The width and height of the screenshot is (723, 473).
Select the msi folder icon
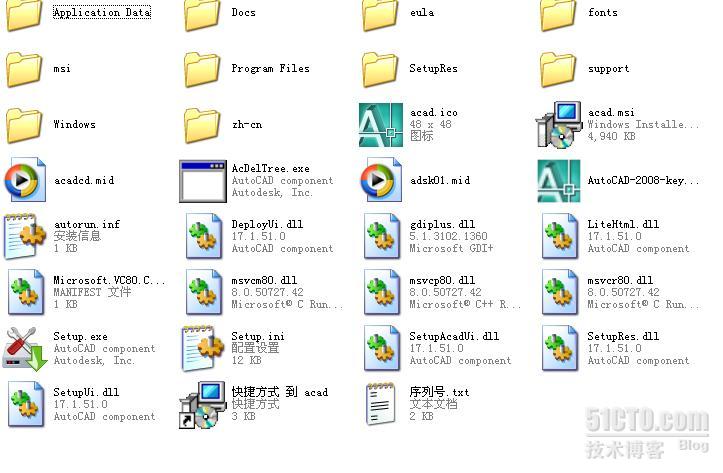(24, 69)
